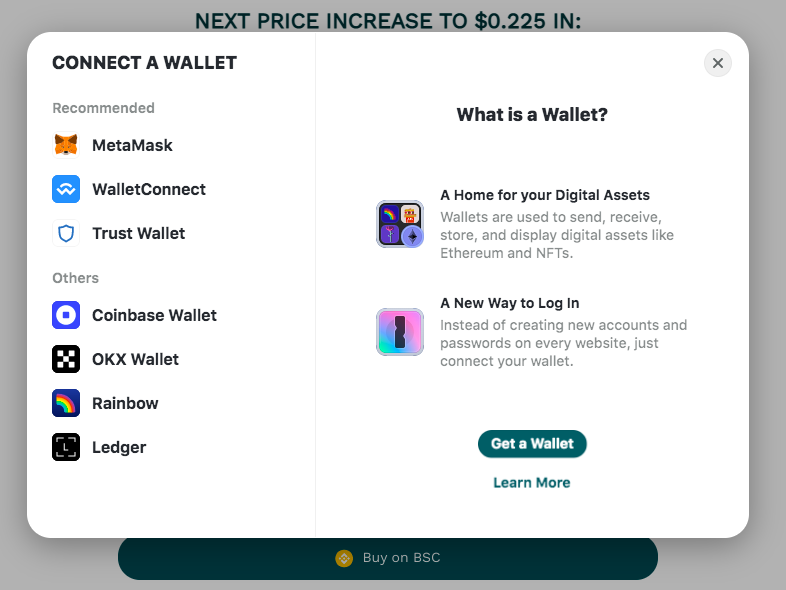786x590 pixels.
Task: Click the Trust Wallet shield icon
Action: (66, 233)
